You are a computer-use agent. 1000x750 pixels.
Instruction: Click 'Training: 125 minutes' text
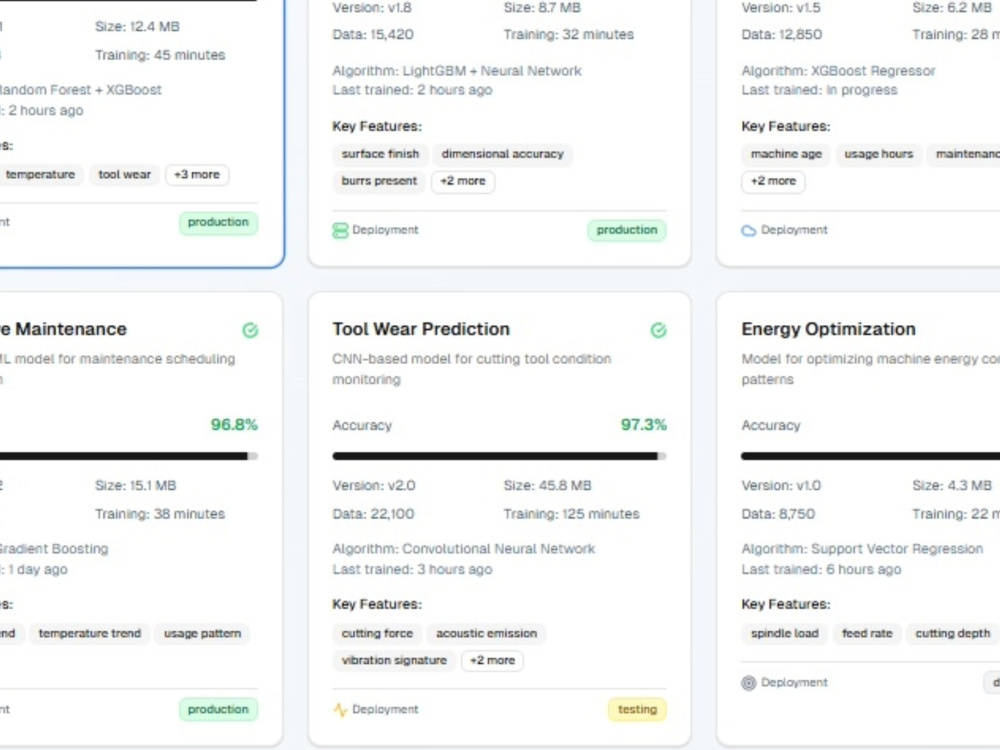click(x=571, y=514)
